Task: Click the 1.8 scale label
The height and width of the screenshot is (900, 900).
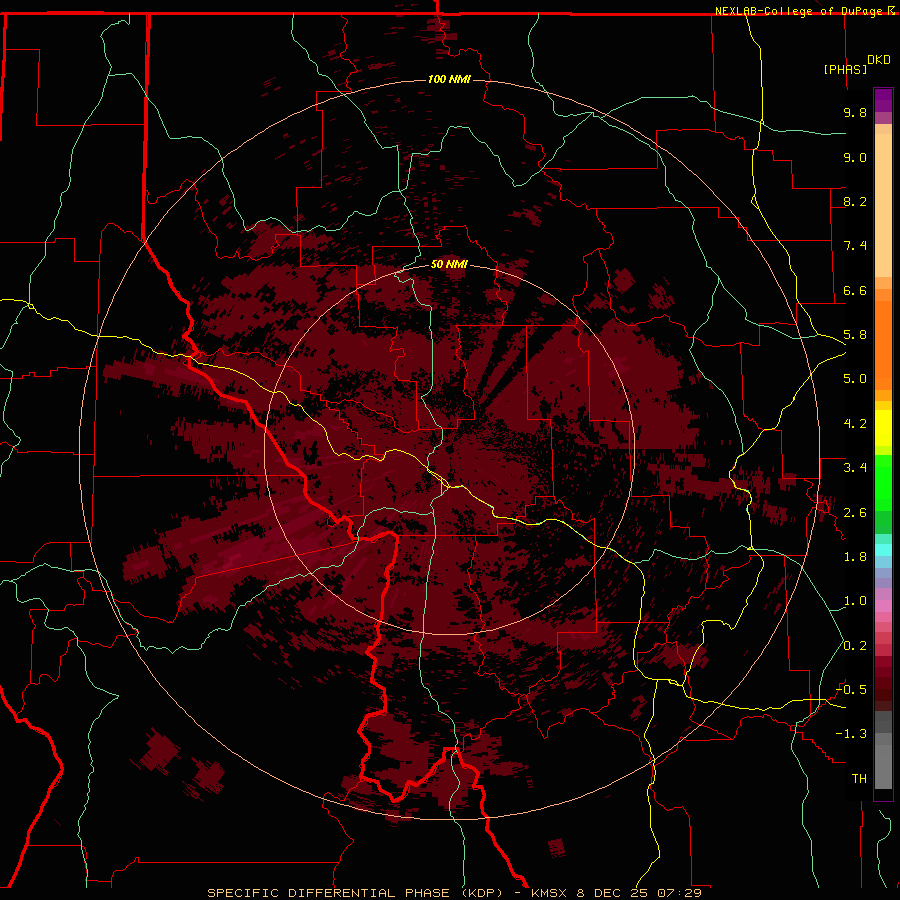Action: pos(855,557)
